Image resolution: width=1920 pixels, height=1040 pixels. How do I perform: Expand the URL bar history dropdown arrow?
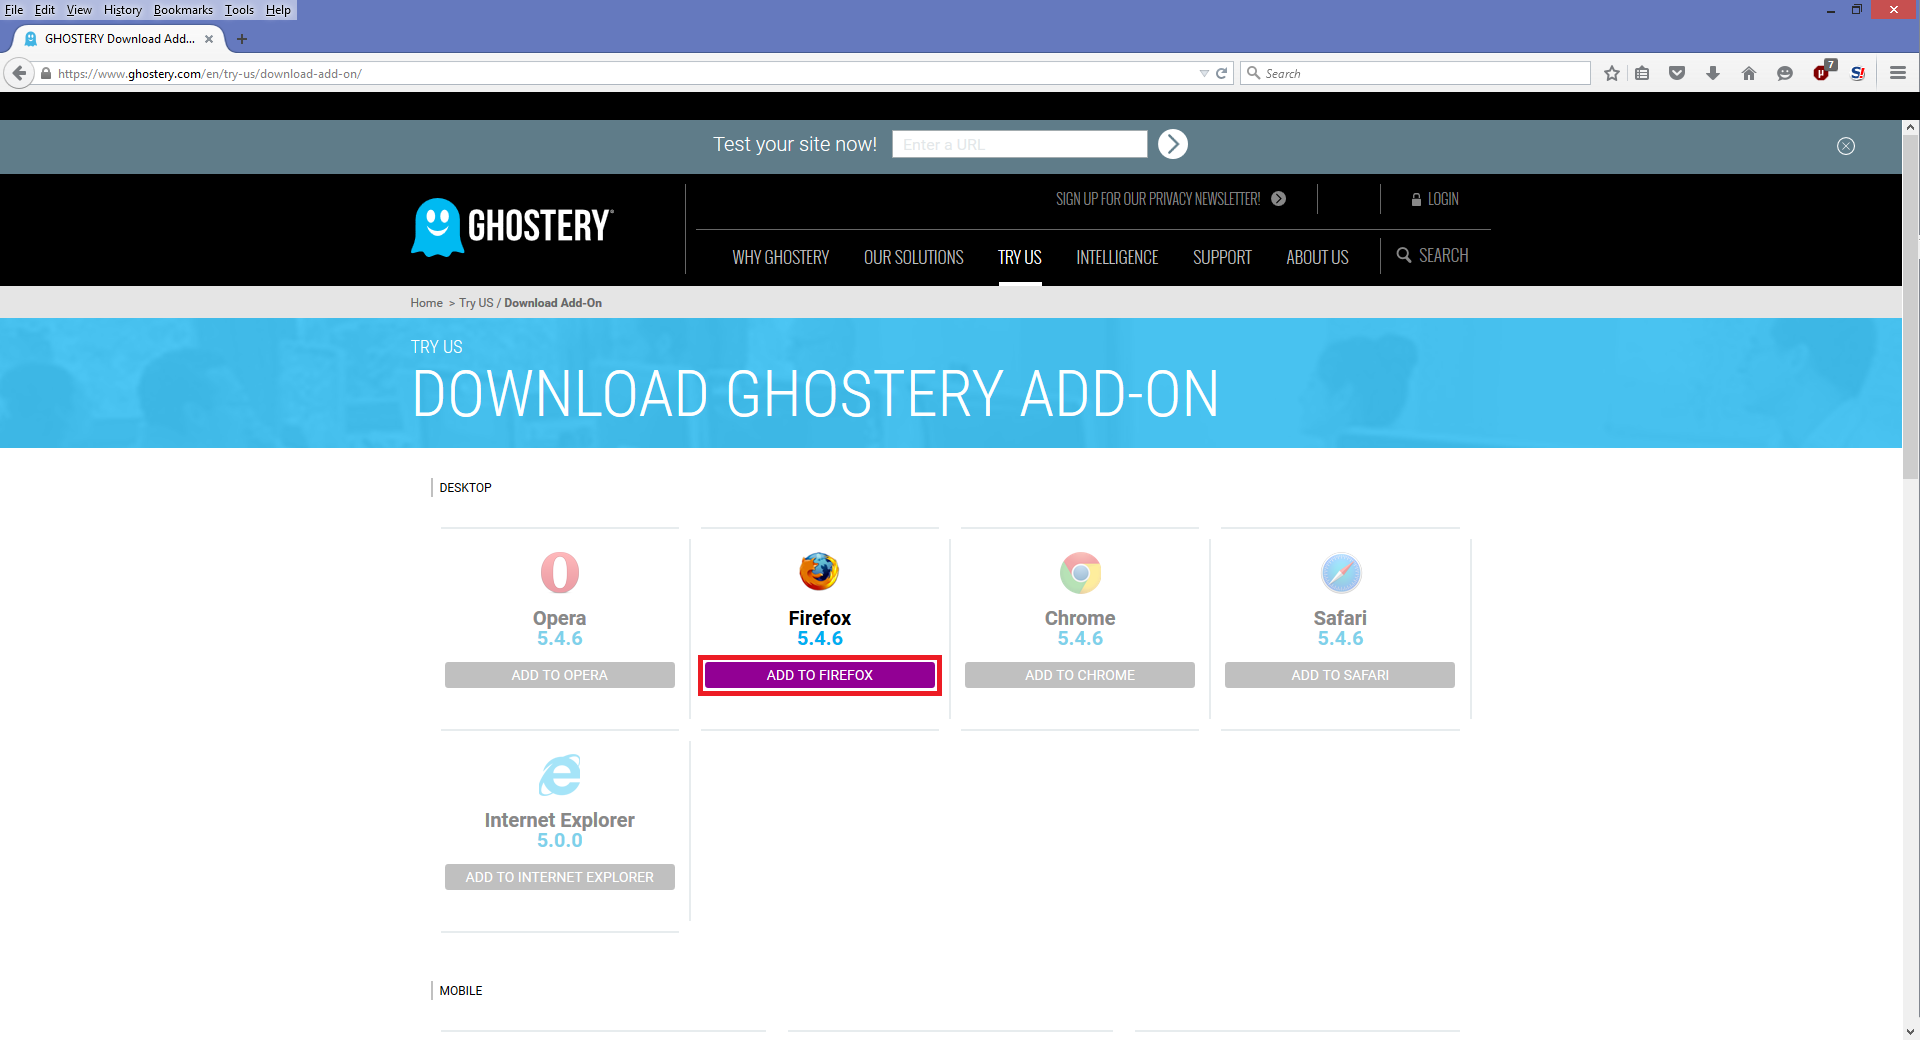tap(1204, 73)
